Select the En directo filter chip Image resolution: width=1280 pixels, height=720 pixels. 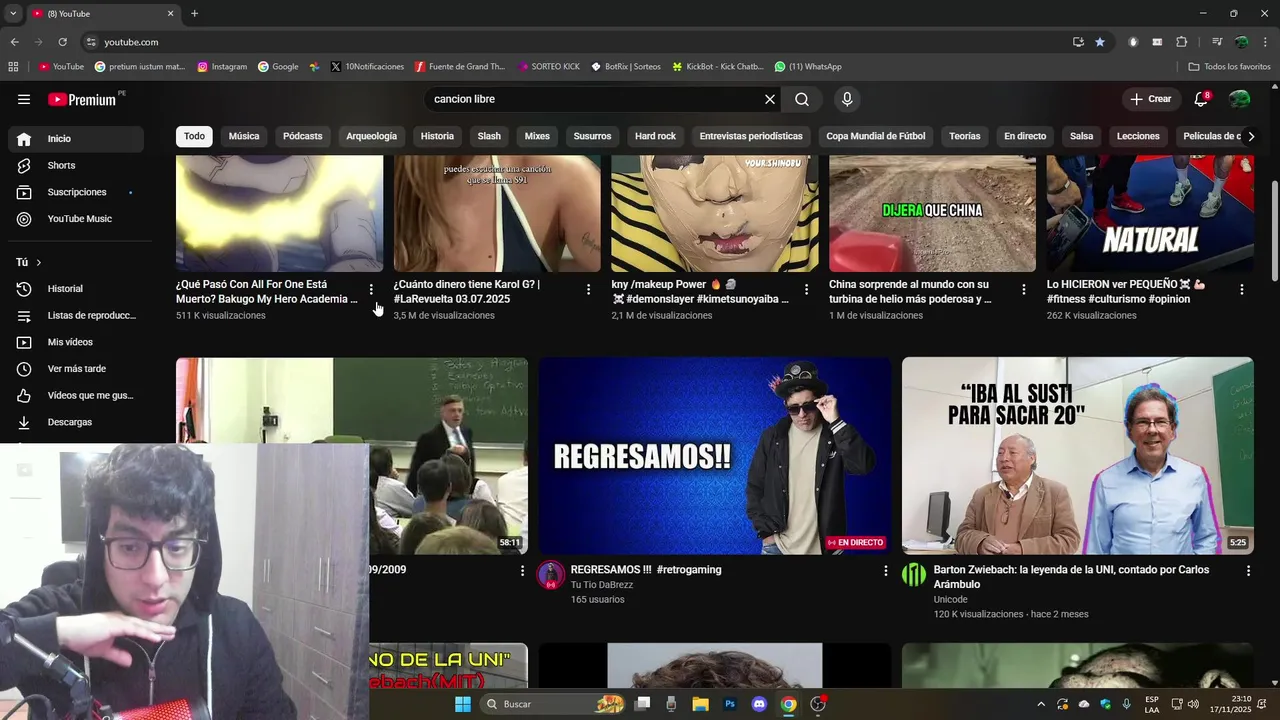1025,136
